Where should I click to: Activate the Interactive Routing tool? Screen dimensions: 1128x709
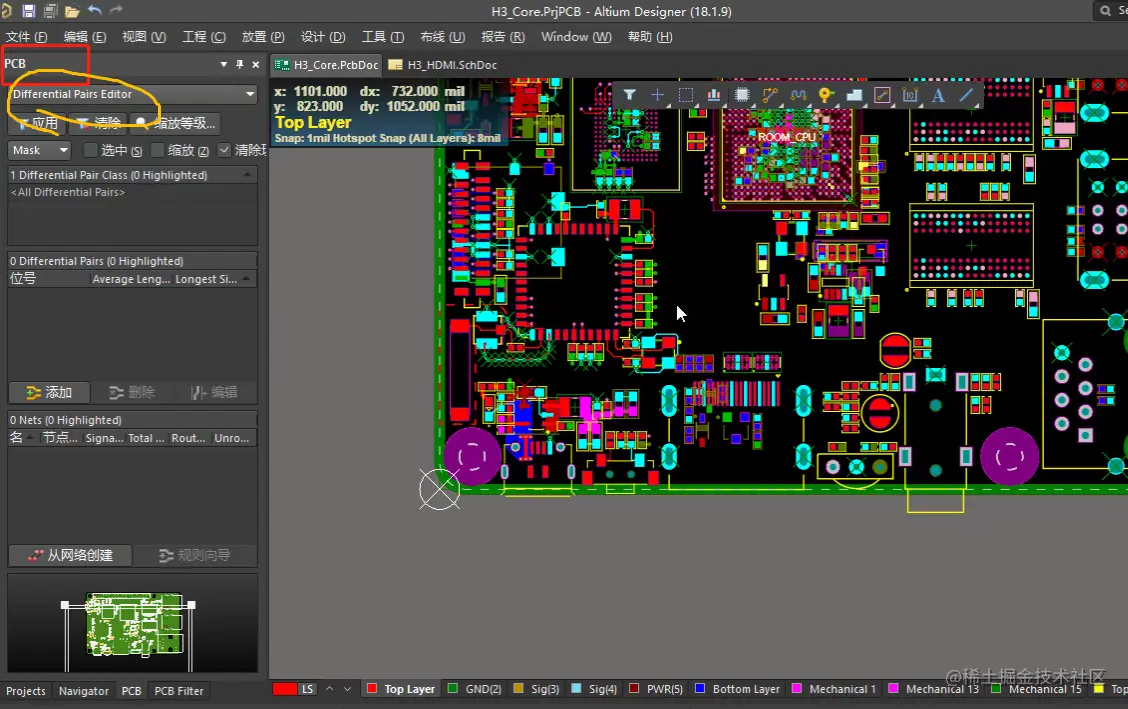tap(770, 94)
